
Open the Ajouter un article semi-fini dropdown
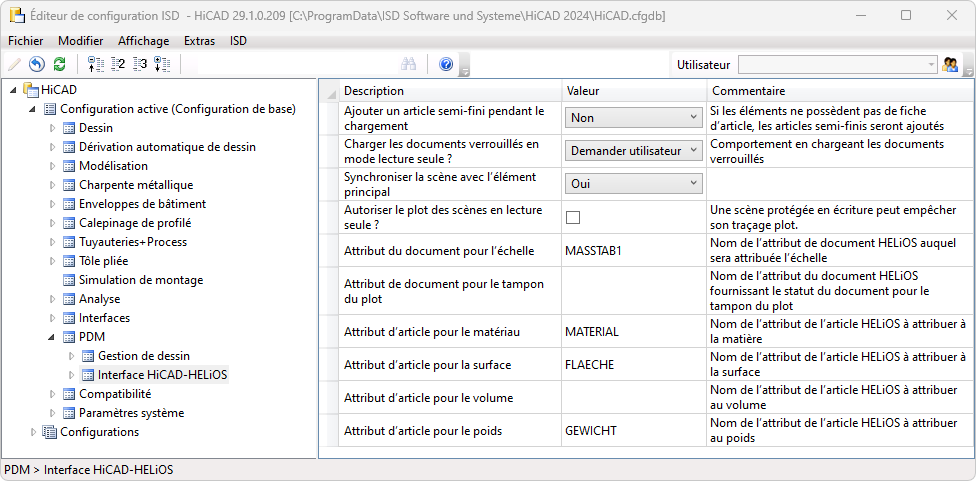click(634, 118)
